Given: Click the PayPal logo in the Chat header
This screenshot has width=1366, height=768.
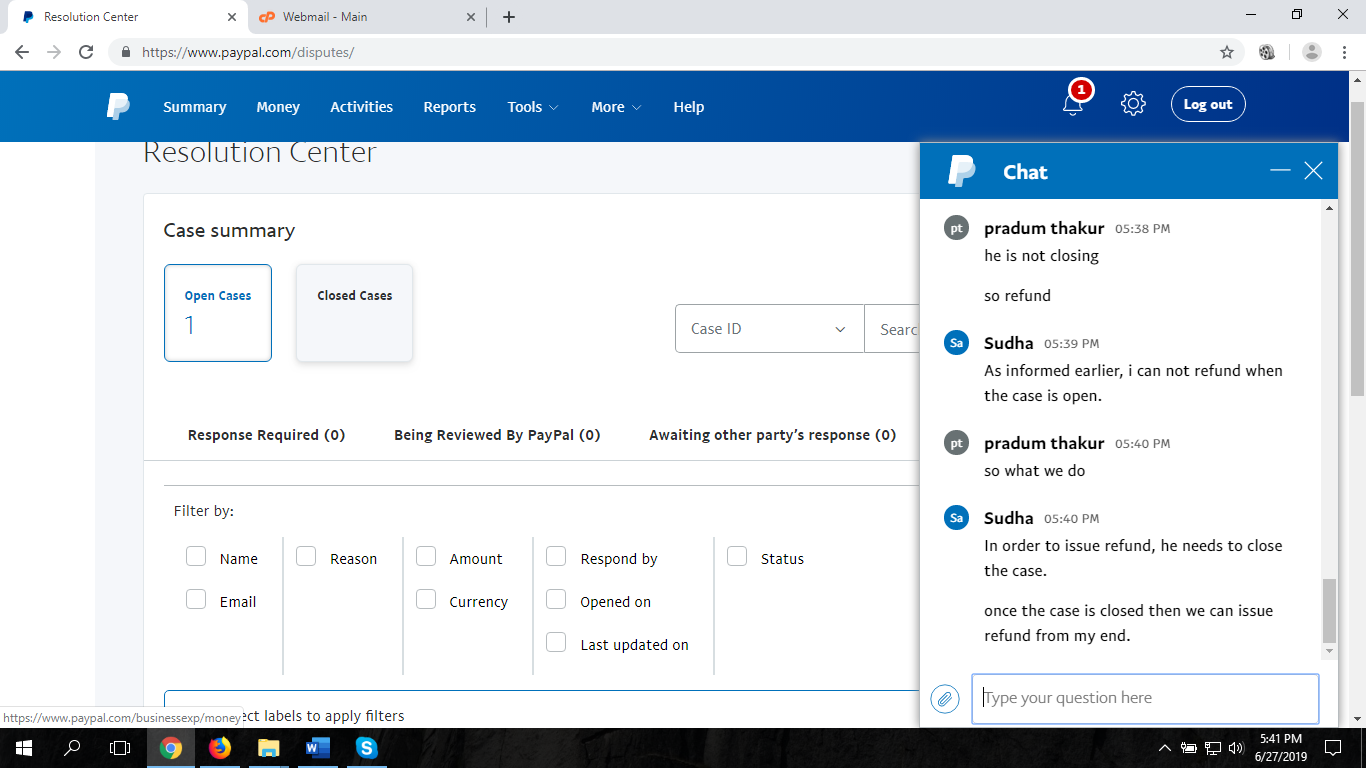Looking at the screenshot, I should (961, 171).
